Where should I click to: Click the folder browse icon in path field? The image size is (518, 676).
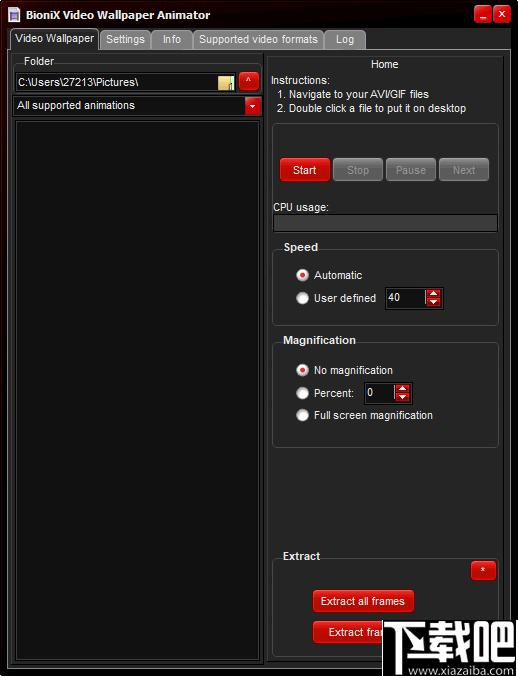pos(226,82)
